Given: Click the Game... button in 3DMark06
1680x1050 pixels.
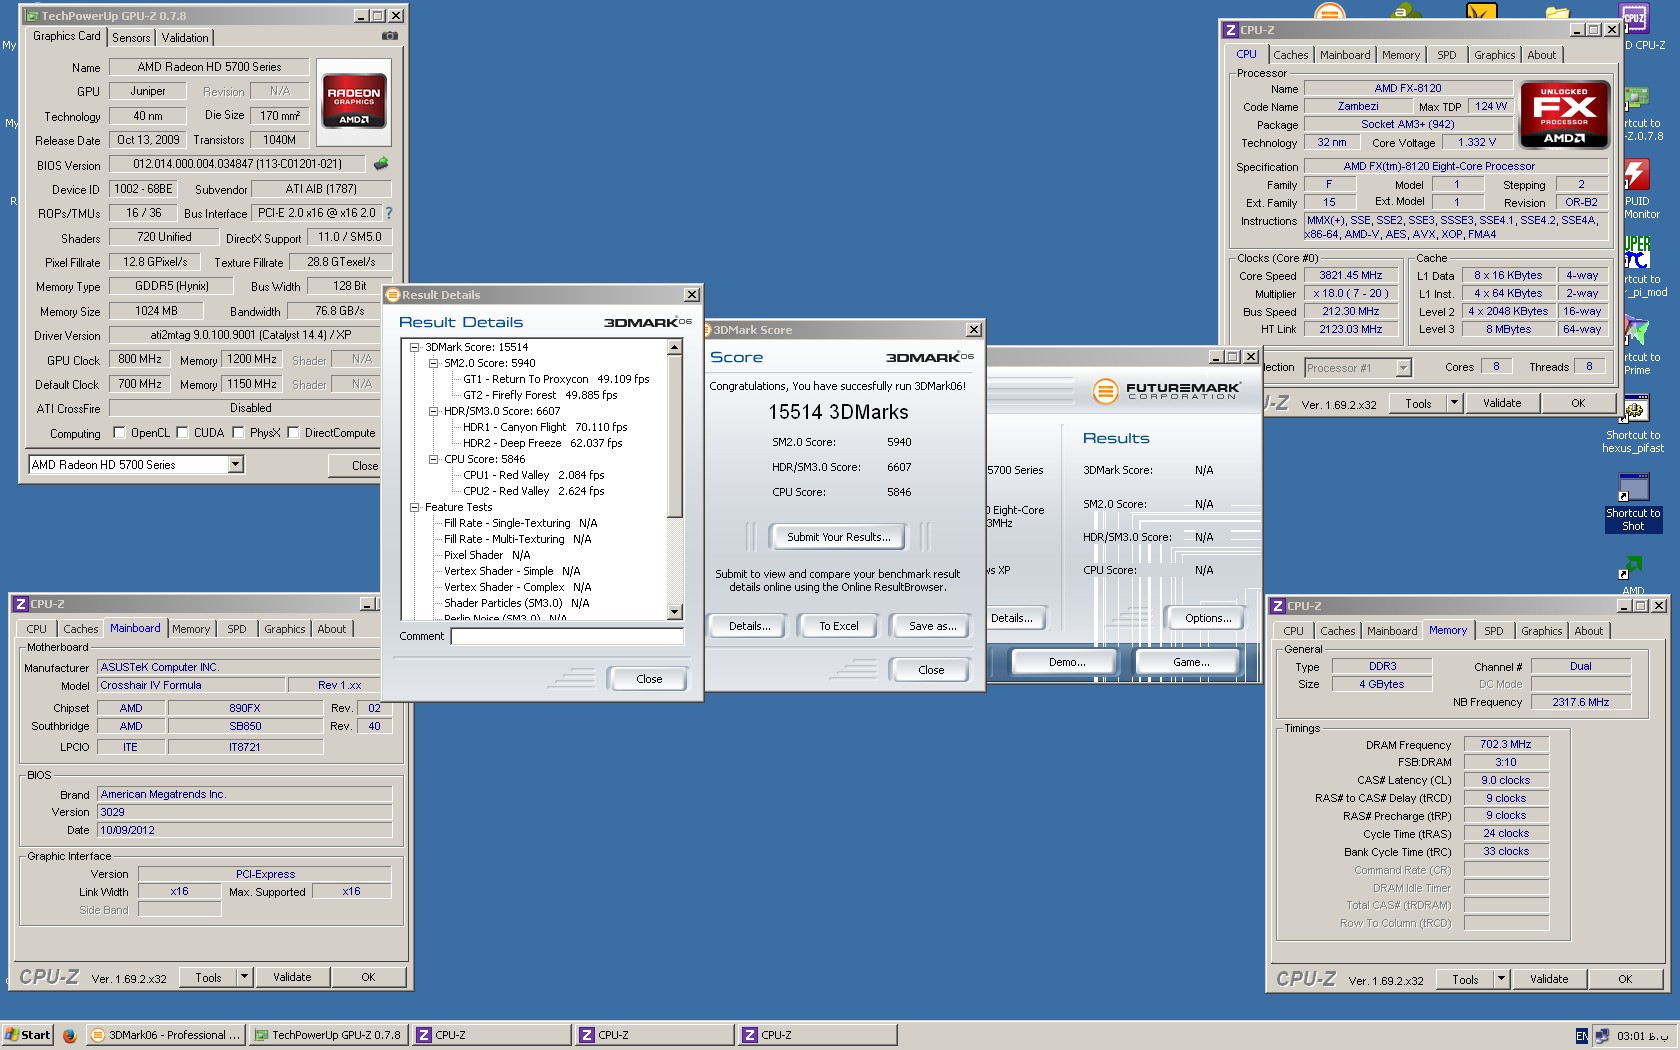Looking at the screenshot, I should [1190, 662].
